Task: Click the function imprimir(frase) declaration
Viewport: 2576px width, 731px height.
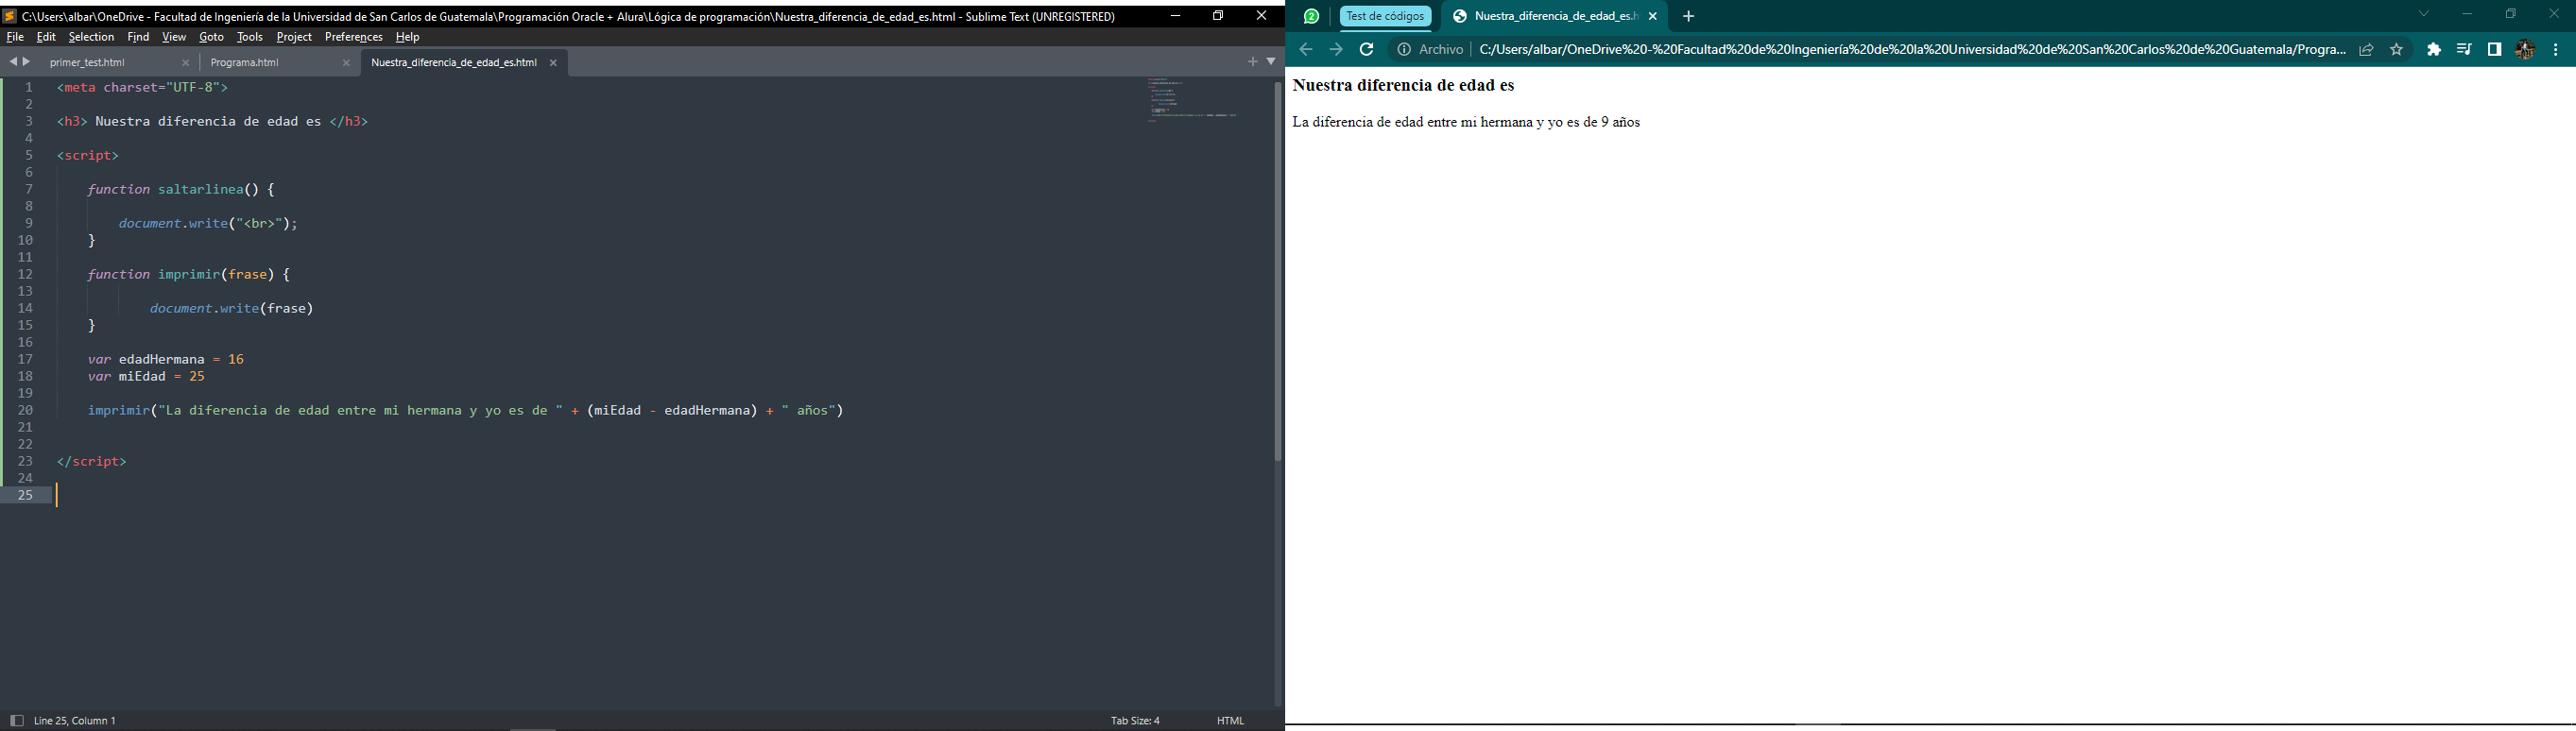Action: pos(188,274)
